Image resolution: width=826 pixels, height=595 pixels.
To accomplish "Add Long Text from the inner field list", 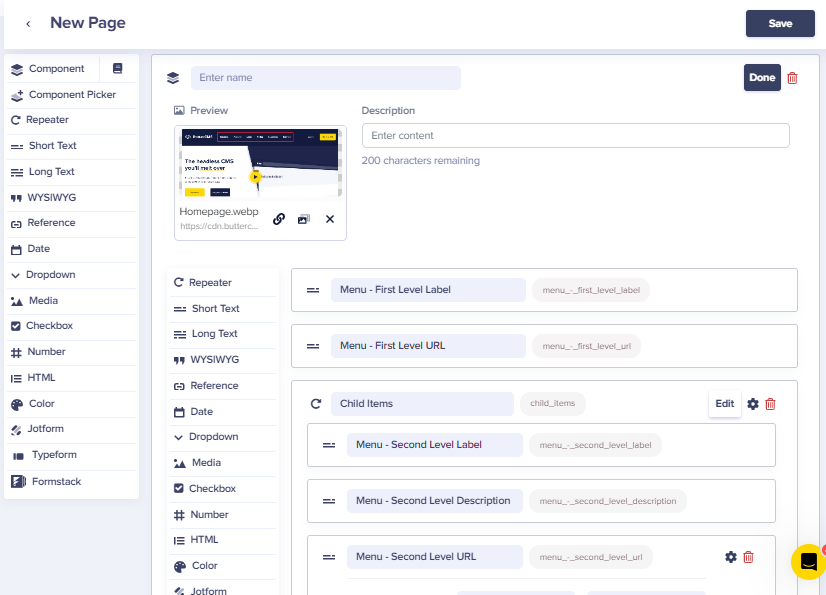I will (223, 334).
